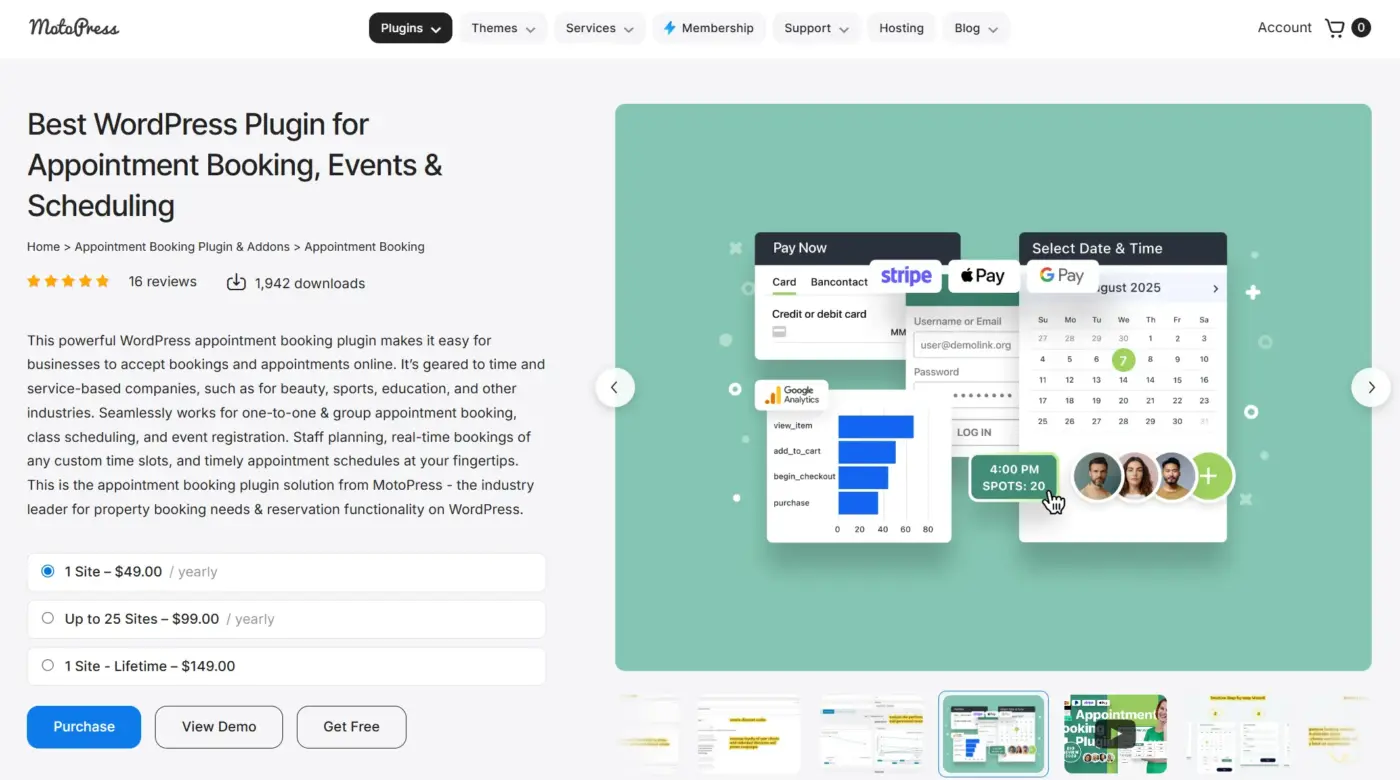Select 1 Site $49.00 yearly option
This screenshot has width=1400, height=780.
pos(287,572)
